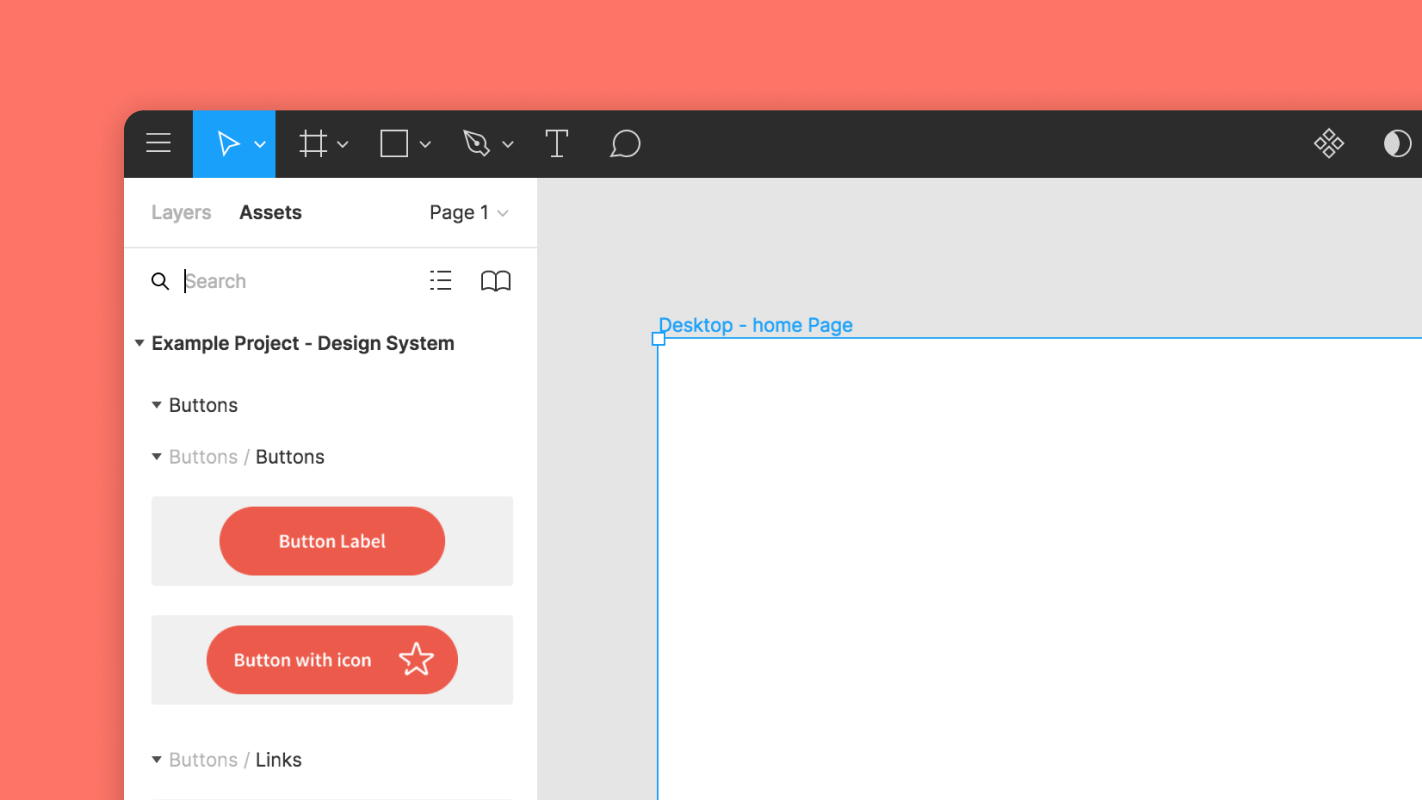Click the search magnifier icon

(x=160, y=281)
